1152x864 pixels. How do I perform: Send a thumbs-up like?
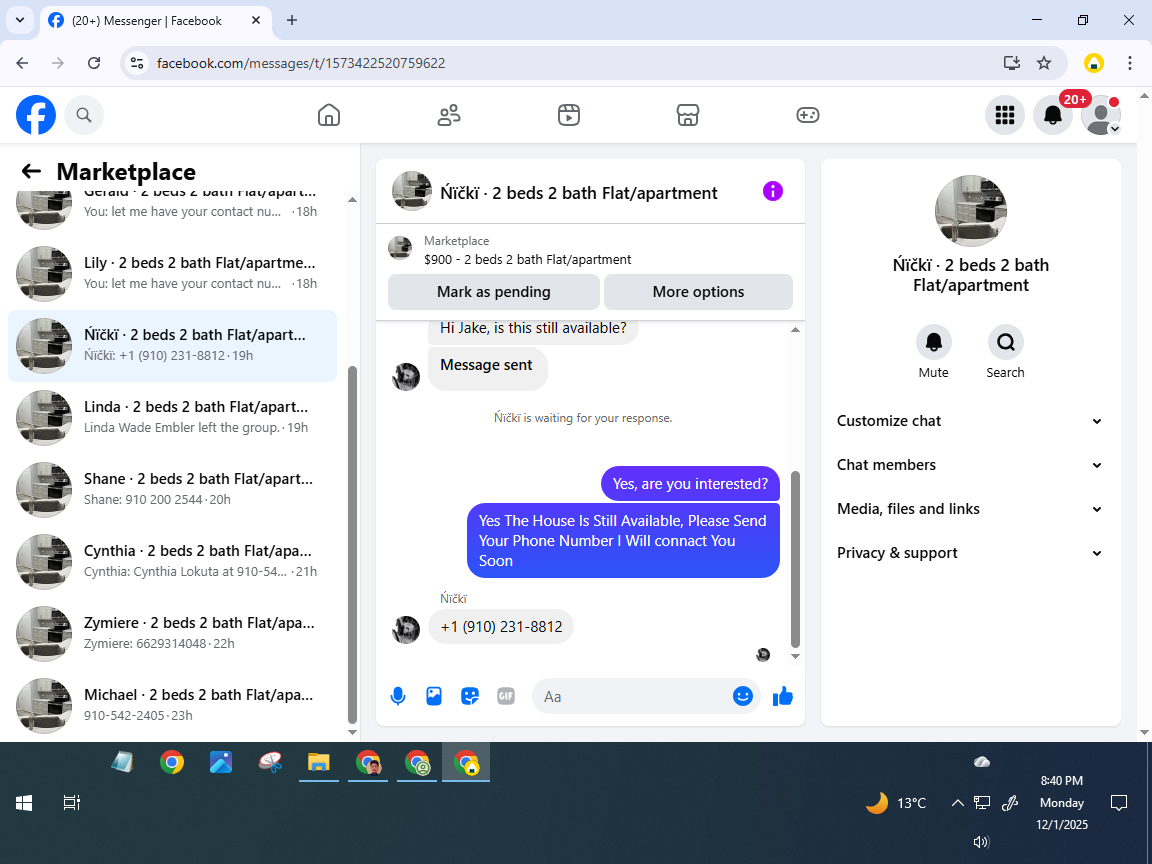tap(783, 696)
